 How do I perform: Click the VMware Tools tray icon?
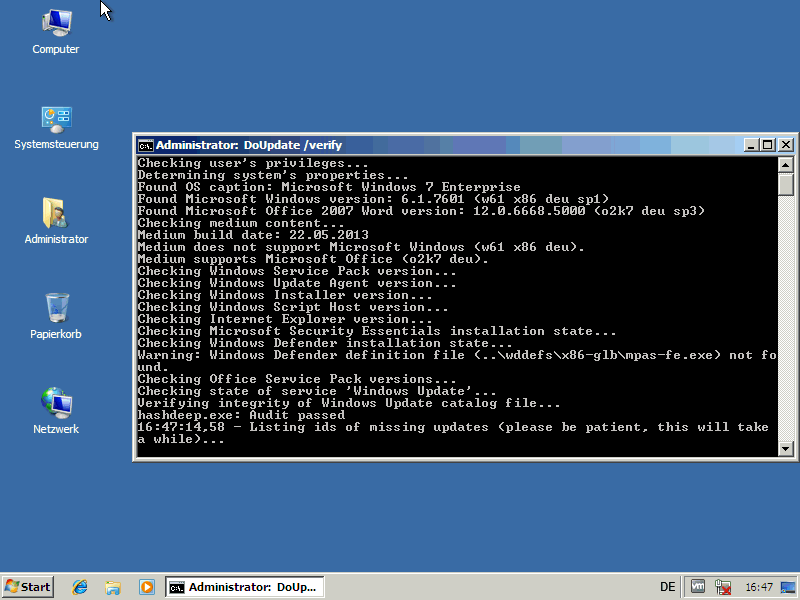tap(699, 587)
